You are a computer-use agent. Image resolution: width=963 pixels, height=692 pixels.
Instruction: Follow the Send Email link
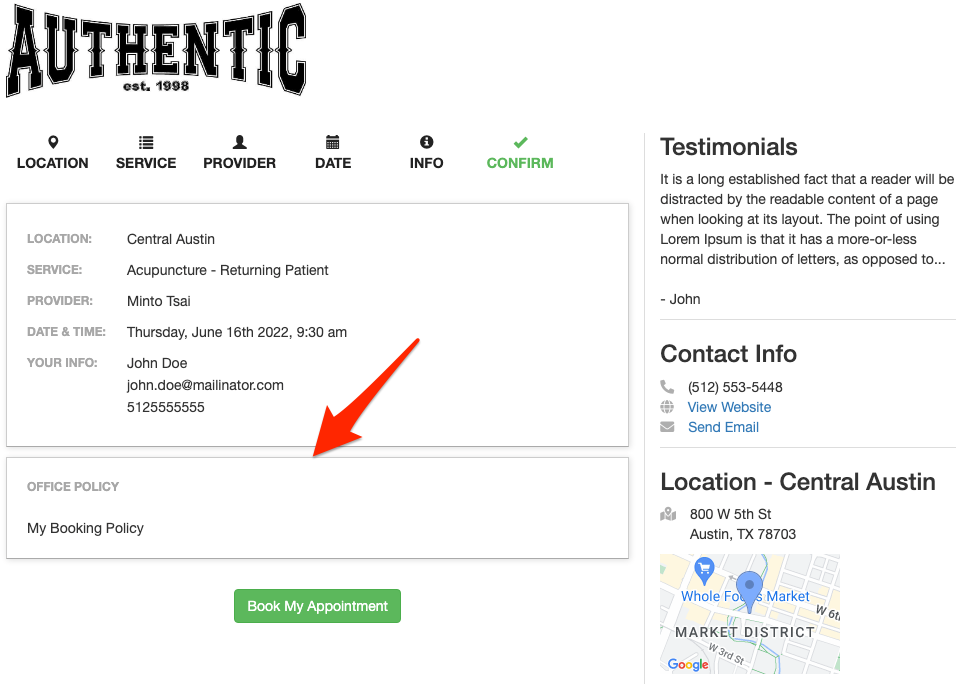pos(723,427)
